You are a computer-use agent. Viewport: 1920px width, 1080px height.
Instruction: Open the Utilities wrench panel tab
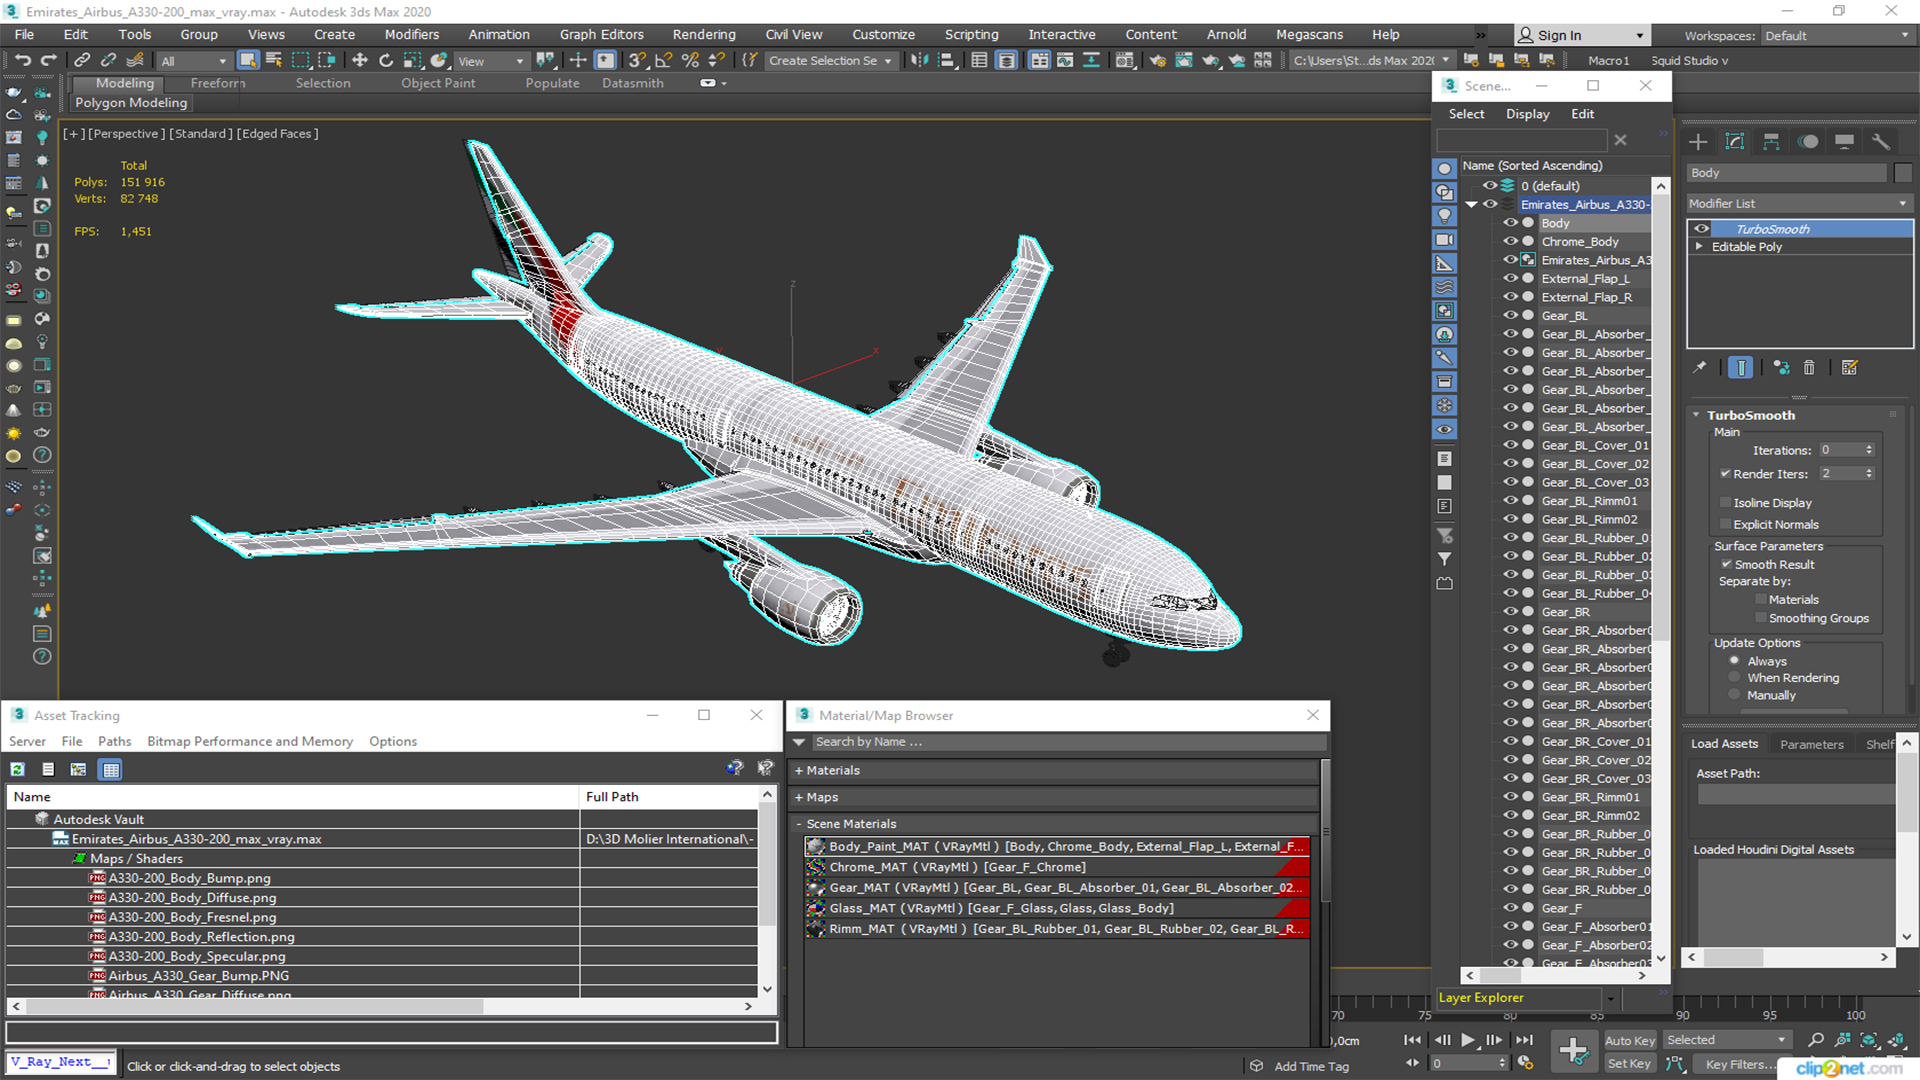[x=1881, y=141]
